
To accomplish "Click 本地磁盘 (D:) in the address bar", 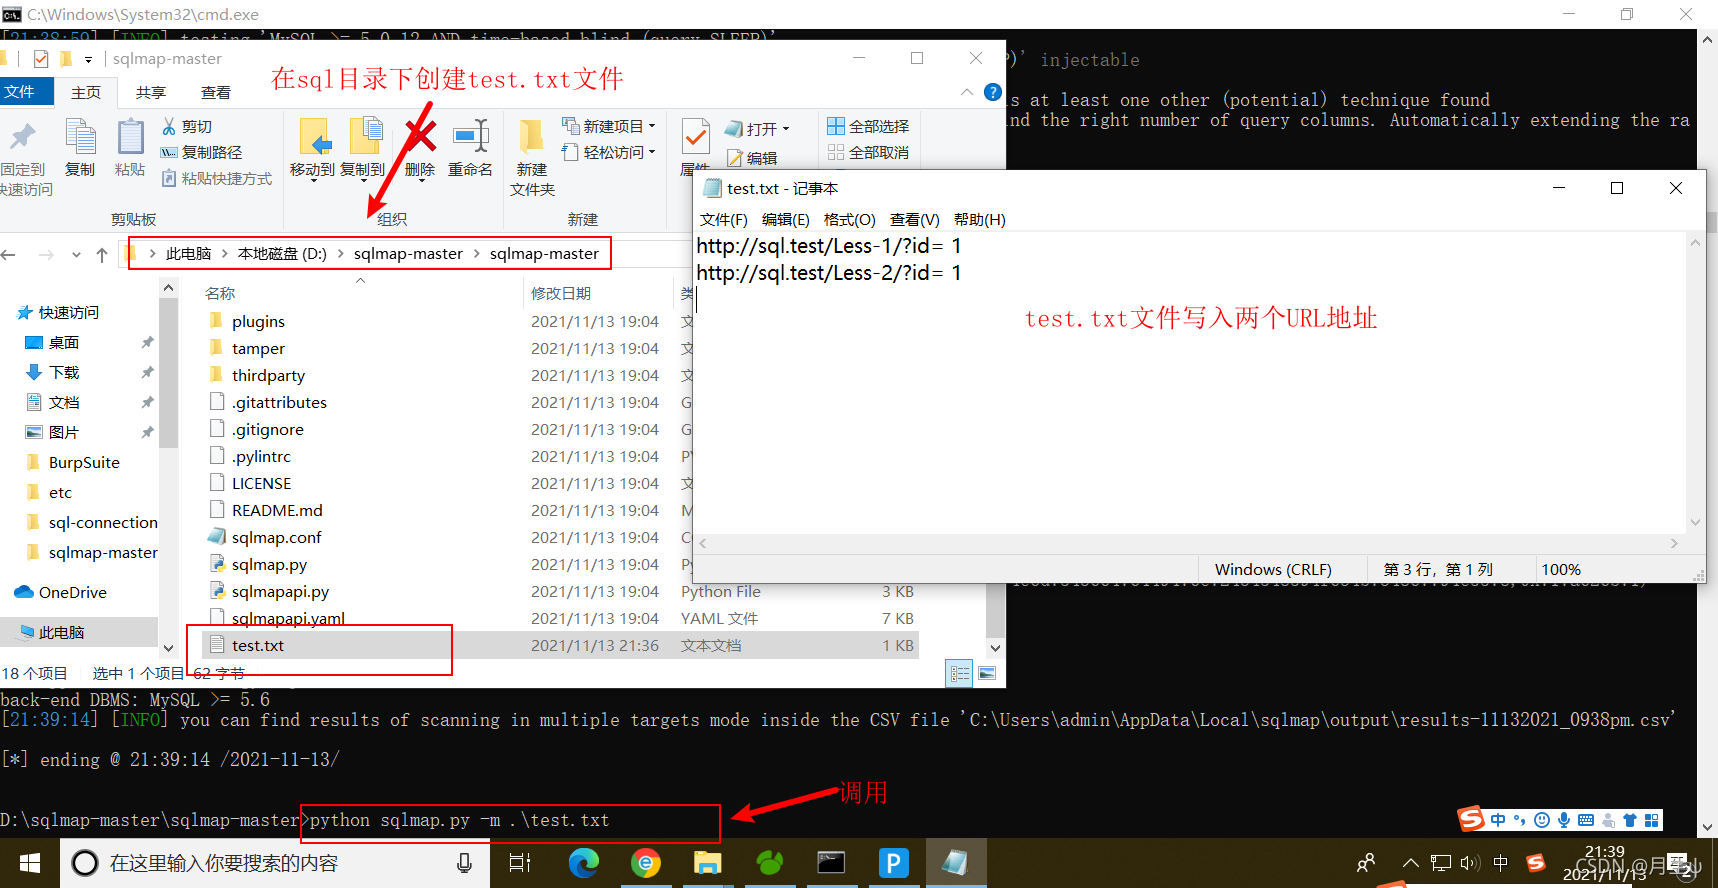I will pos(282,254).
